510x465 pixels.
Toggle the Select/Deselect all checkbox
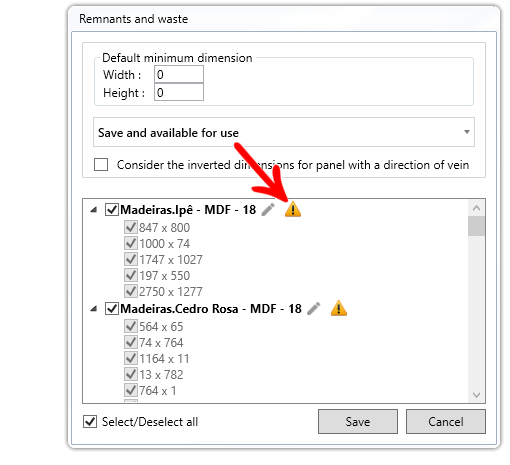90,422
